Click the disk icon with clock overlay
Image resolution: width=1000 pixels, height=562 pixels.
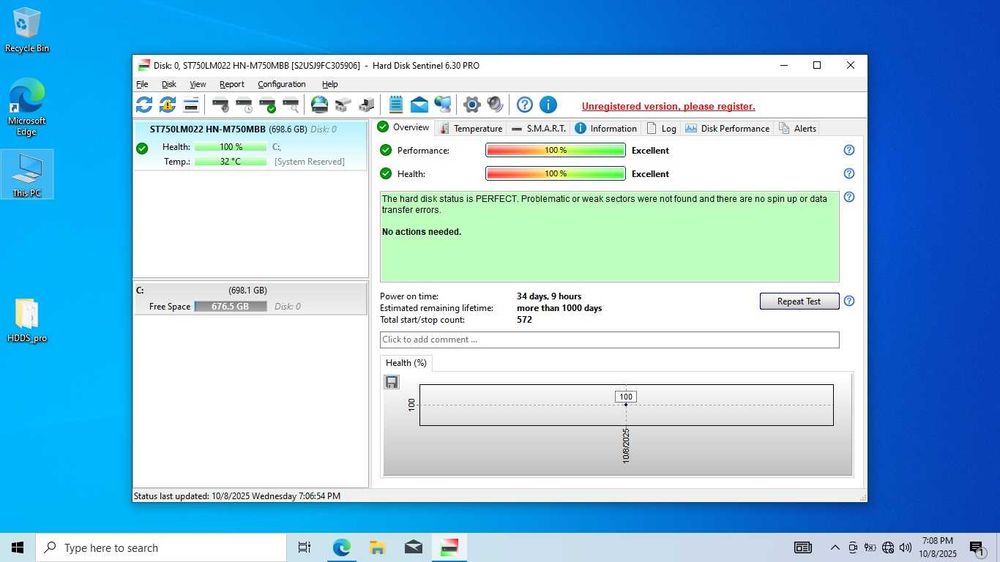click(x=244, y=105)
